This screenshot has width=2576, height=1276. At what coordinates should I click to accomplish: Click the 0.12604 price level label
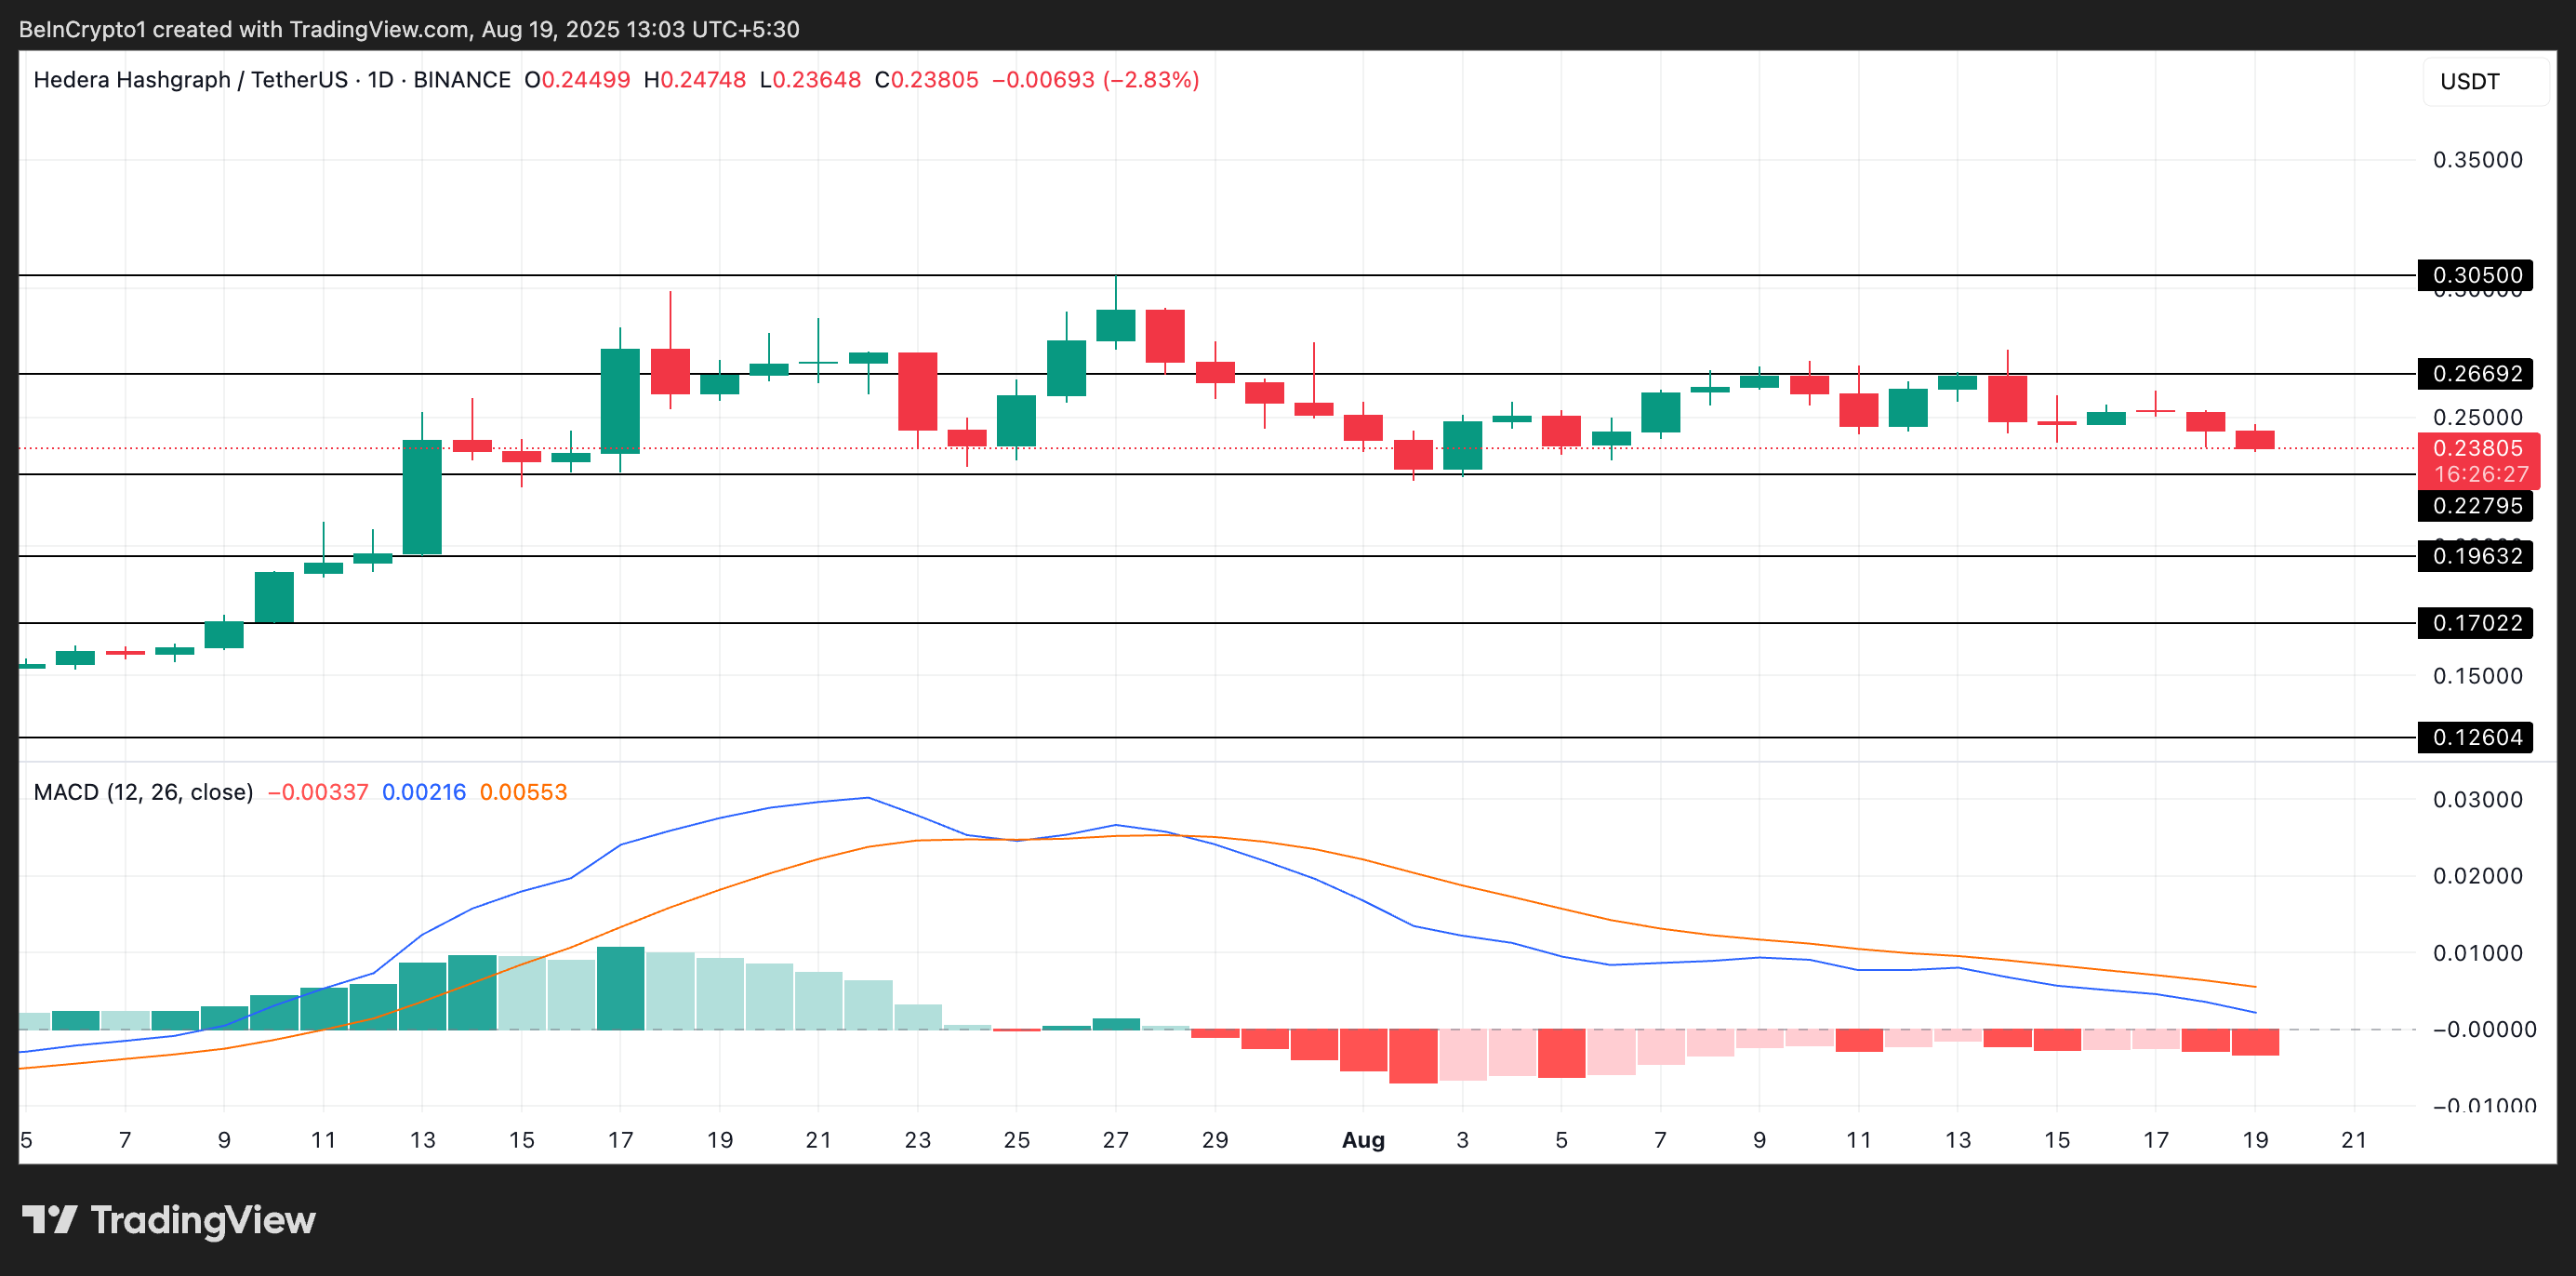coord(2476,738)
